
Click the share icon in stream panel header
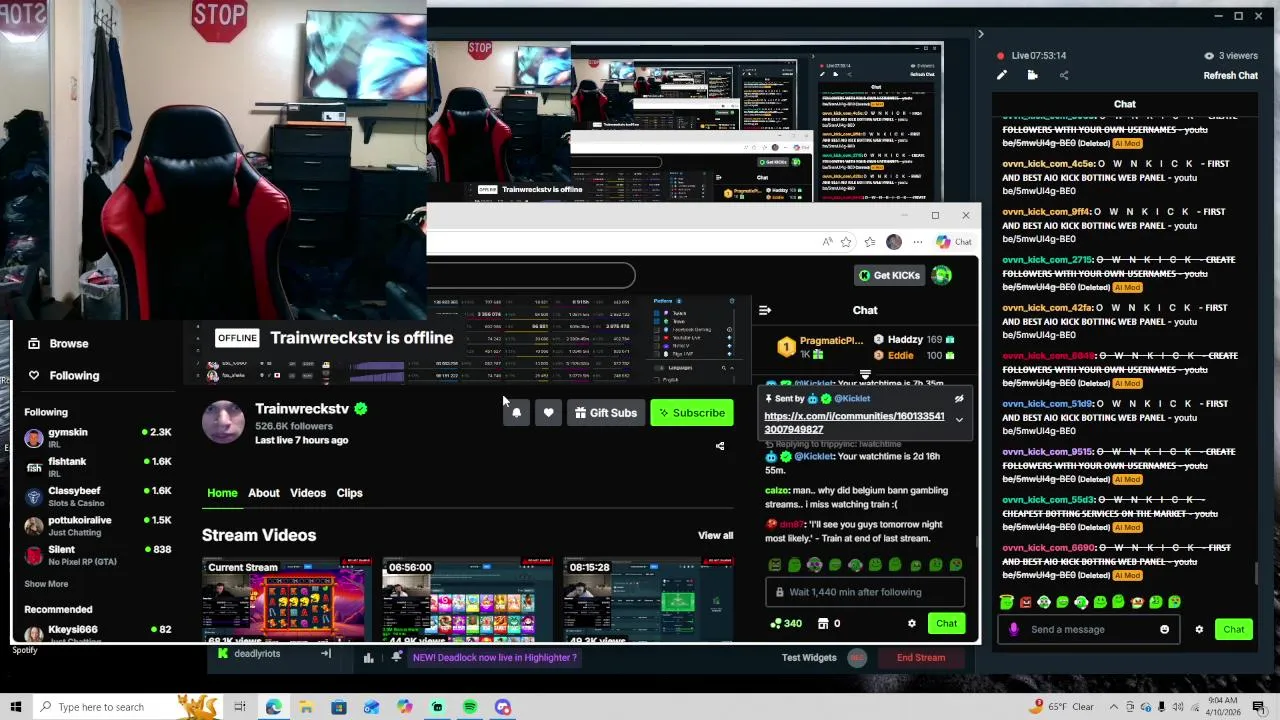1064,75
